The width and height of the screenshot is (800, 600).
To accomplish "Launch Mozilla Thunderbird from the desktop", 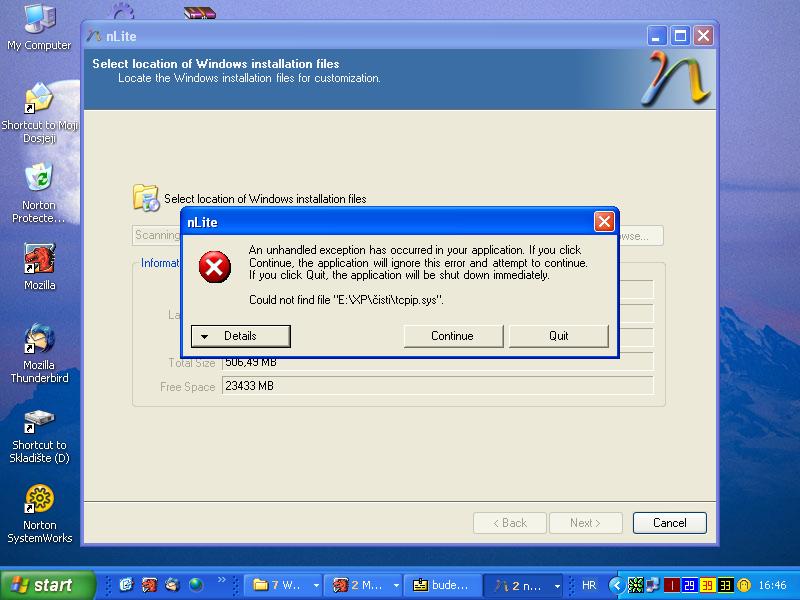I will pos(39,353).
